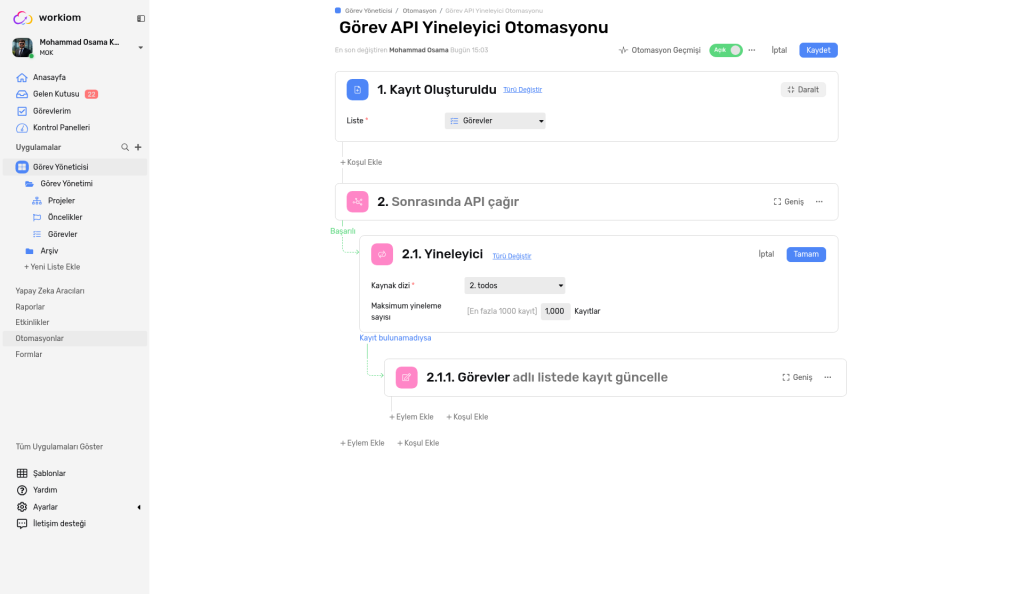Screen dimensions: 1024x594
Task: Click Kayıt Oluşturuldu trigger icon
Action: pos(357,89)
